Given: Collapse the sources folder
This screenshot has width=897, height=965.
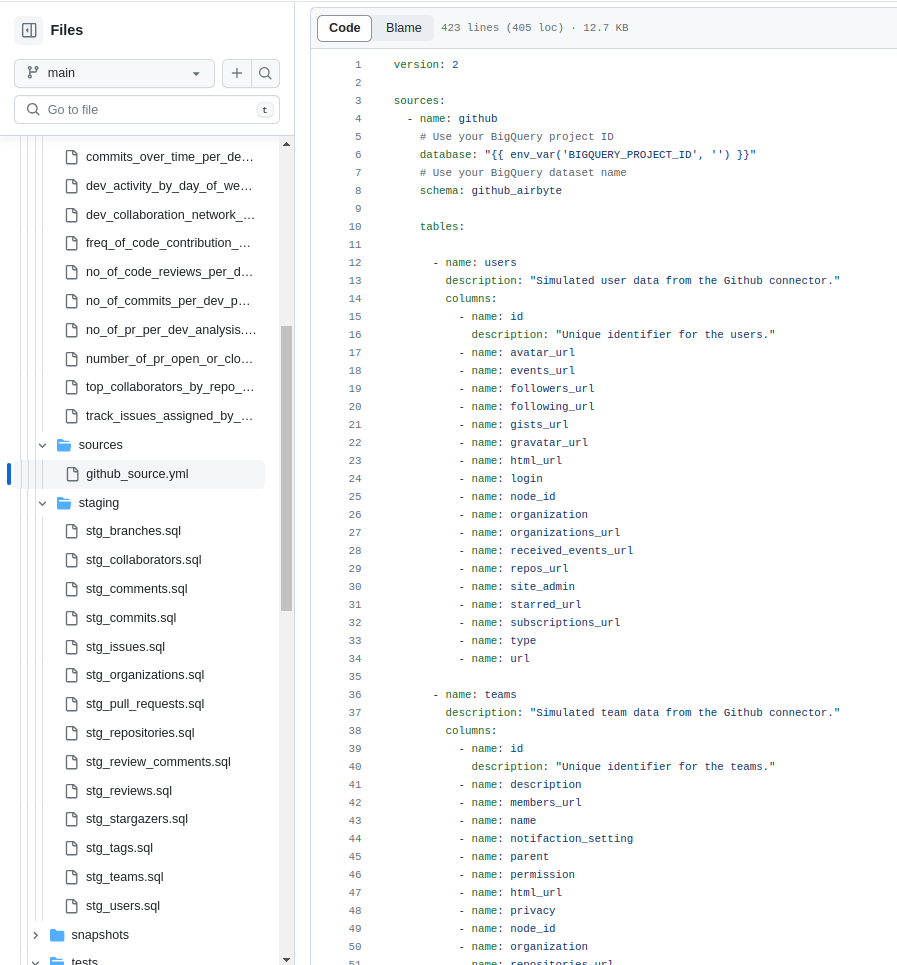Looking at the screenshot, I should [42, 444].
